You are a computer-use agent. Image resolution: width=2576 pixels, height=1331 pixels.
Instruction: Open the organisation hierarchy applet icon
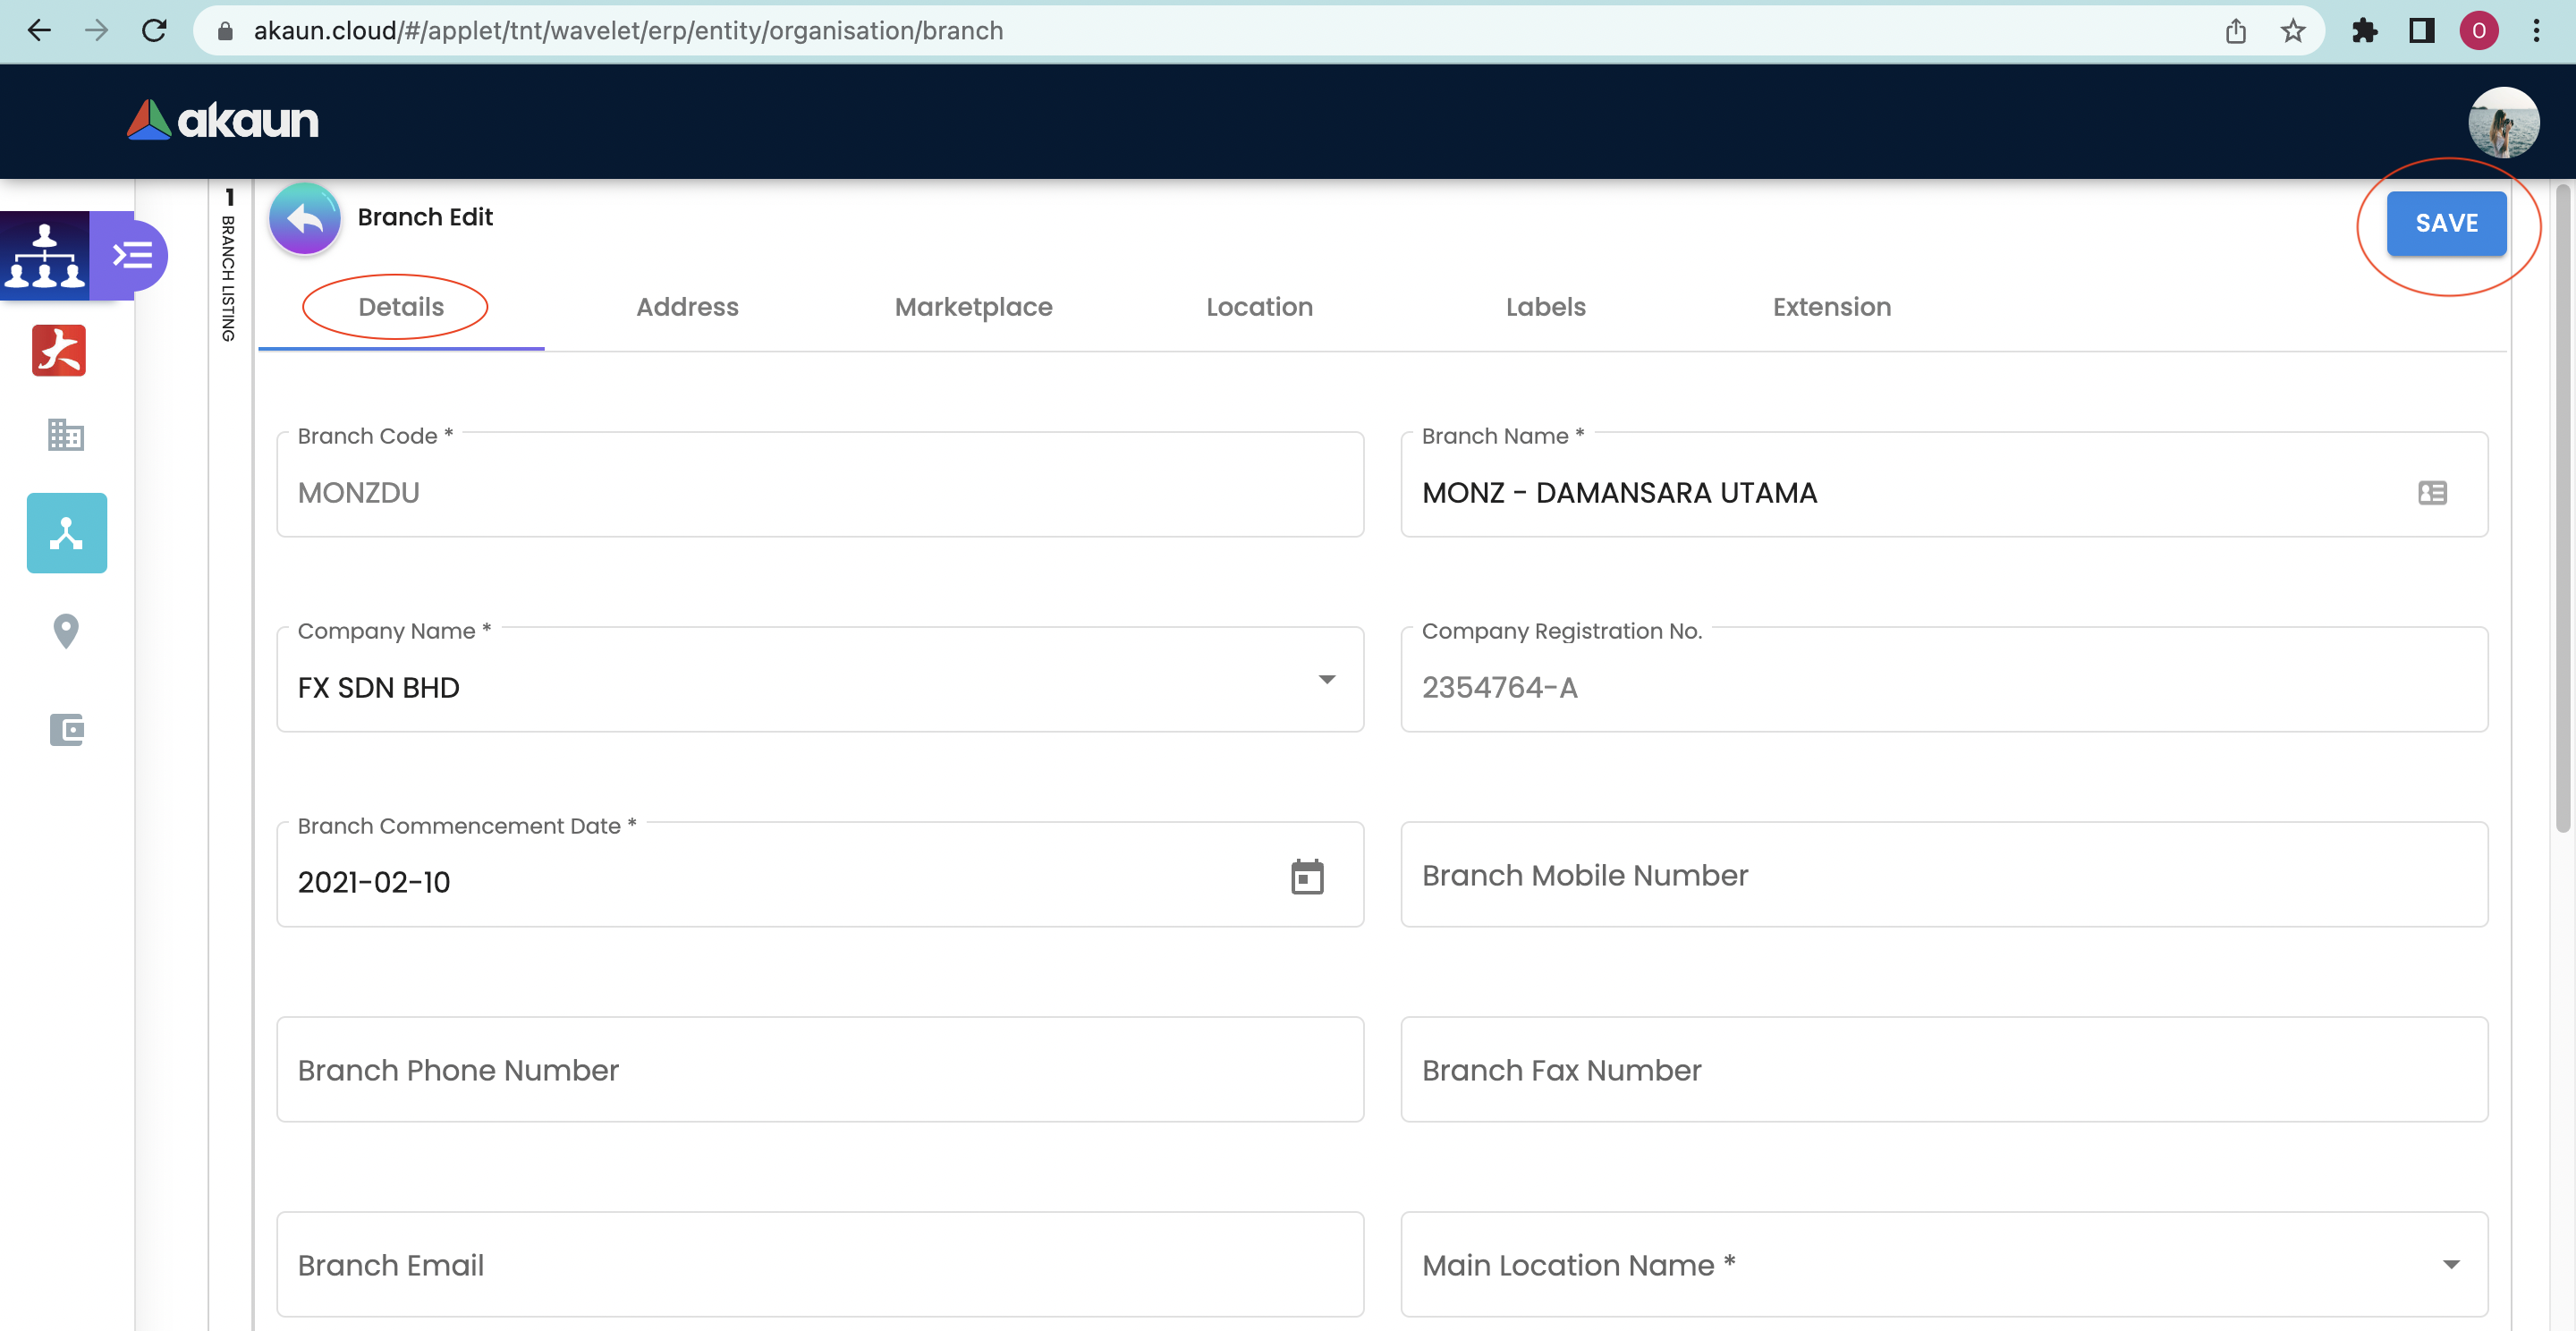point(45,255)
